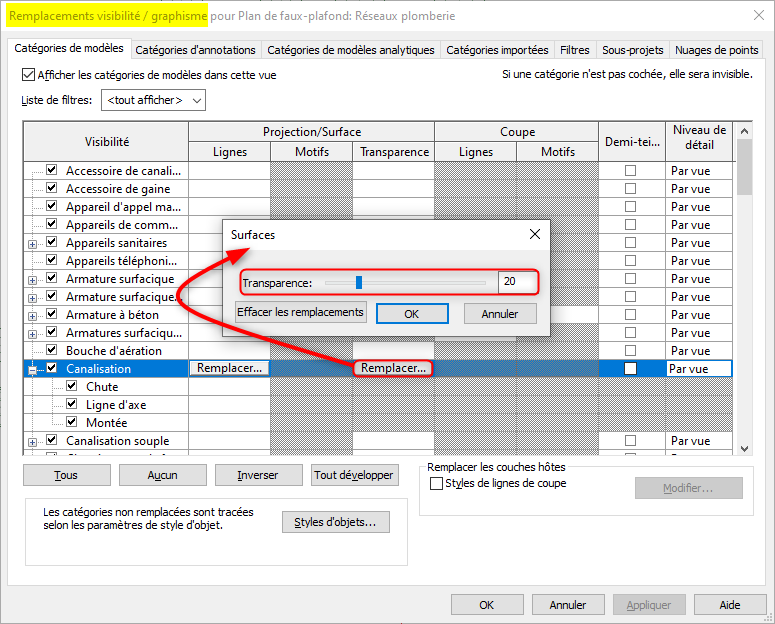Image resolution: width=775 pixels, height=624 pixels.
Task: Uncheck Afficher les catégories de modèles
Action: 28,75
